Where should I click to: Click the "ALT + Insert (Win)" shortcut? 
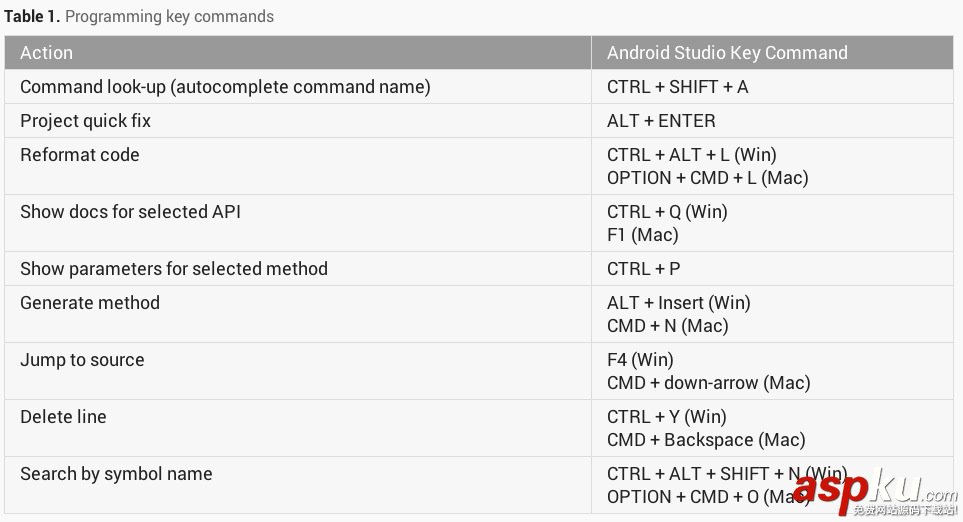678,303
